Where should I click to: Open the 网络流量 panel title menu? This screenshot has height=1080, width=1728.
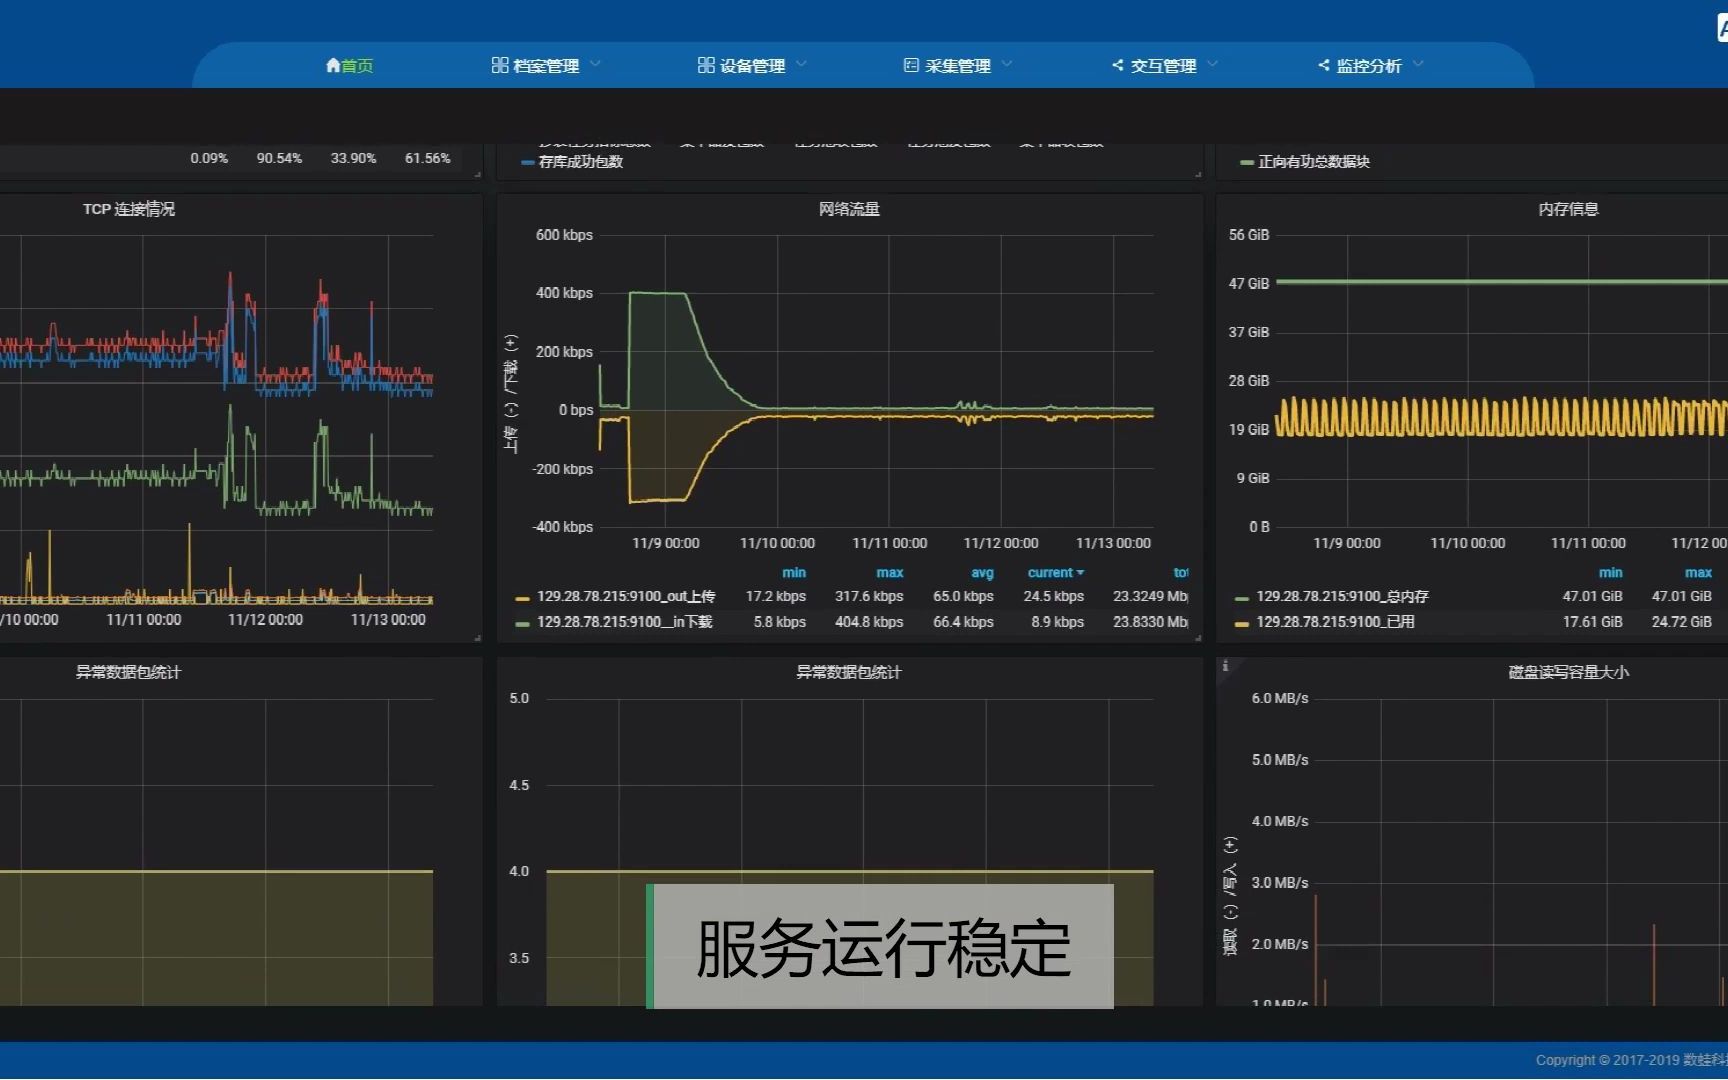(x=848, y=209)
